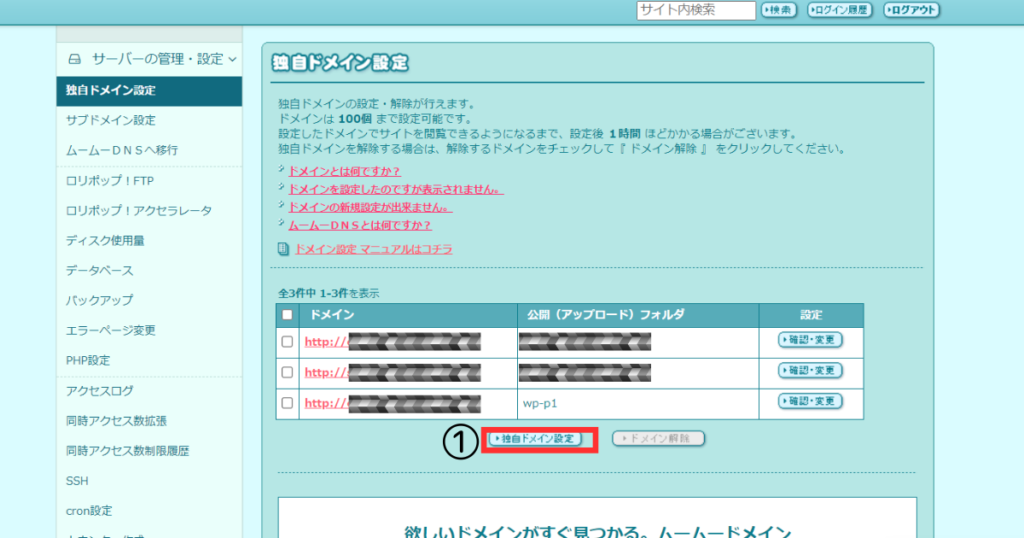The height and width of the screenshot is (538, 1024).
Task: Open the サブドメイン設定 menu item
Action: (110, 120)
